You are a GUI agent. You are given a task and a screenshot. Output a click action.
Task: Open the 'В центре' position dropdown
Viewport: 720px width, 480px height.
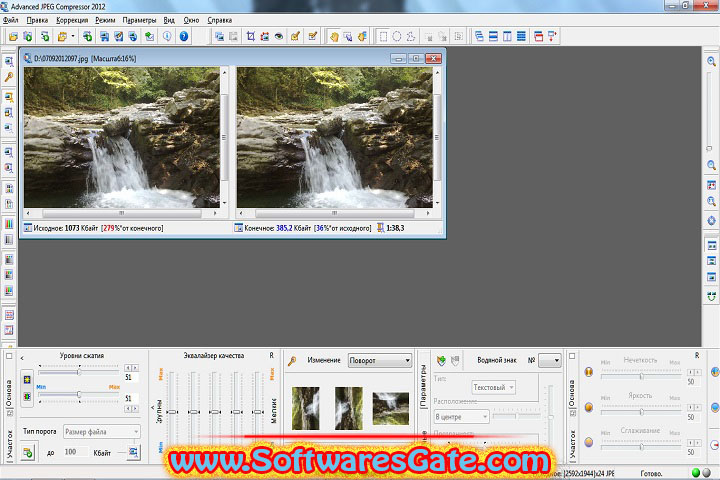tap(461, 417)
